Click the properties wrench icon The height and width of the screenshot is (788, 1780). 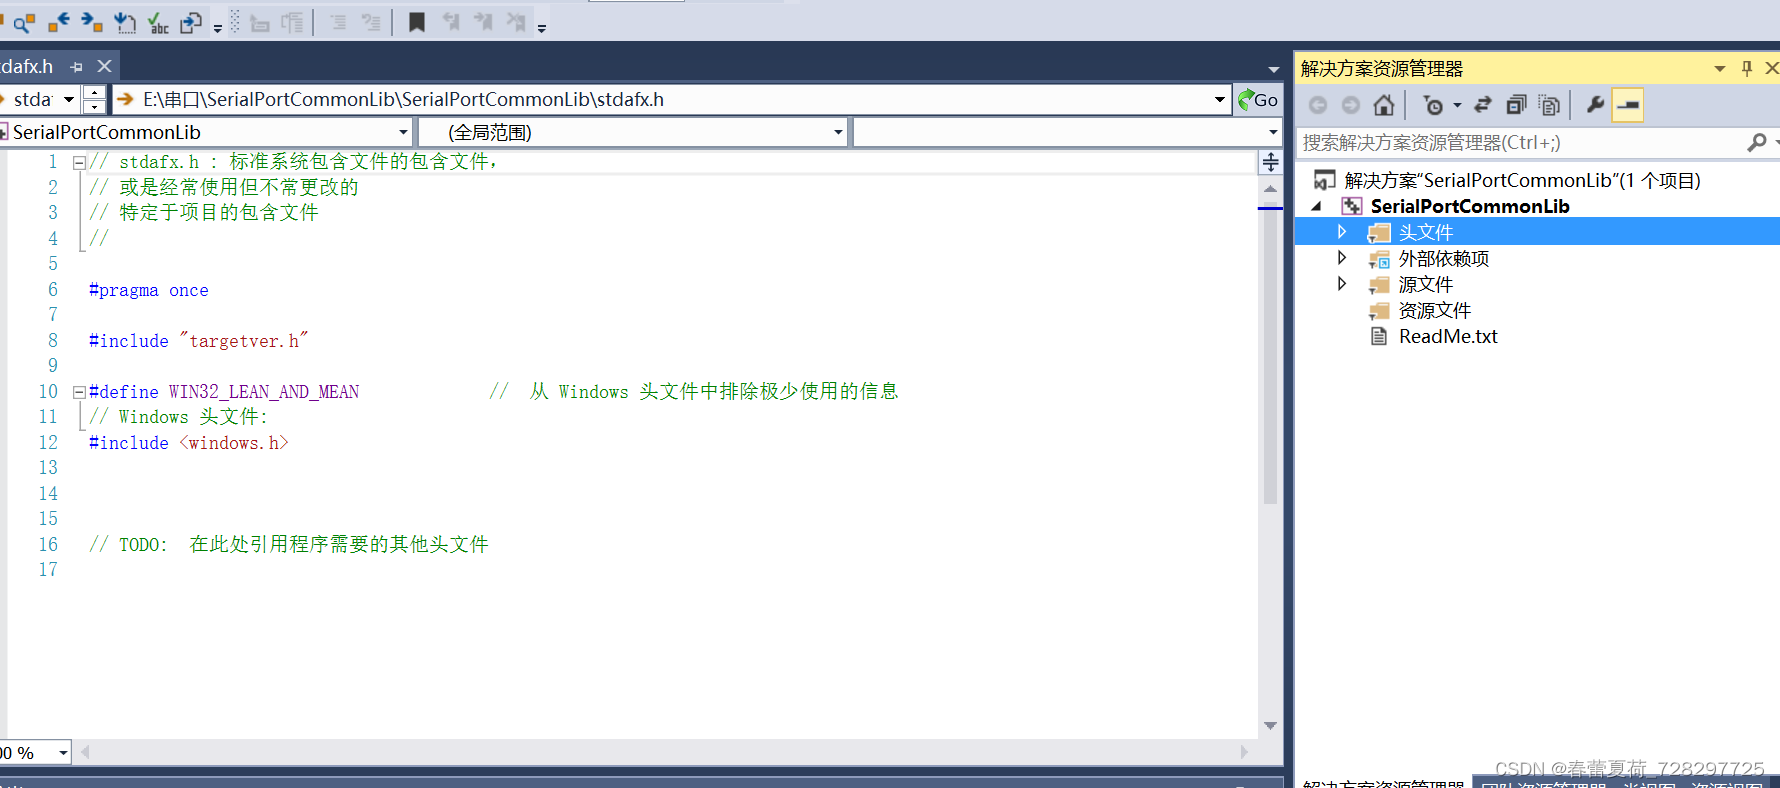1596,105
